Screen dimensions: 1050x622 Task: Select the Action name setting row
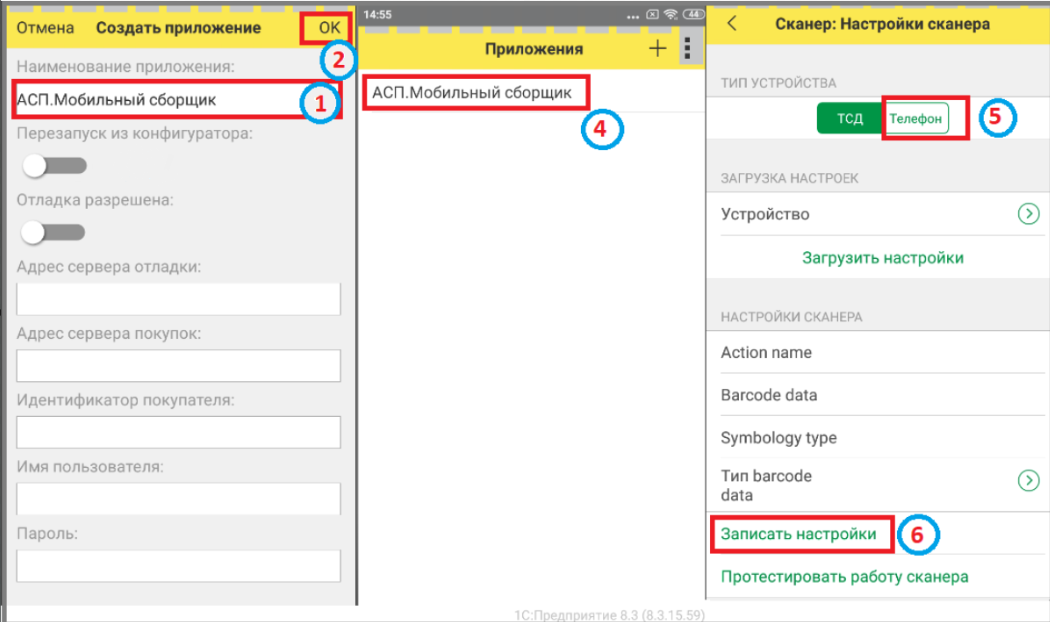click(x=879, y=352)
